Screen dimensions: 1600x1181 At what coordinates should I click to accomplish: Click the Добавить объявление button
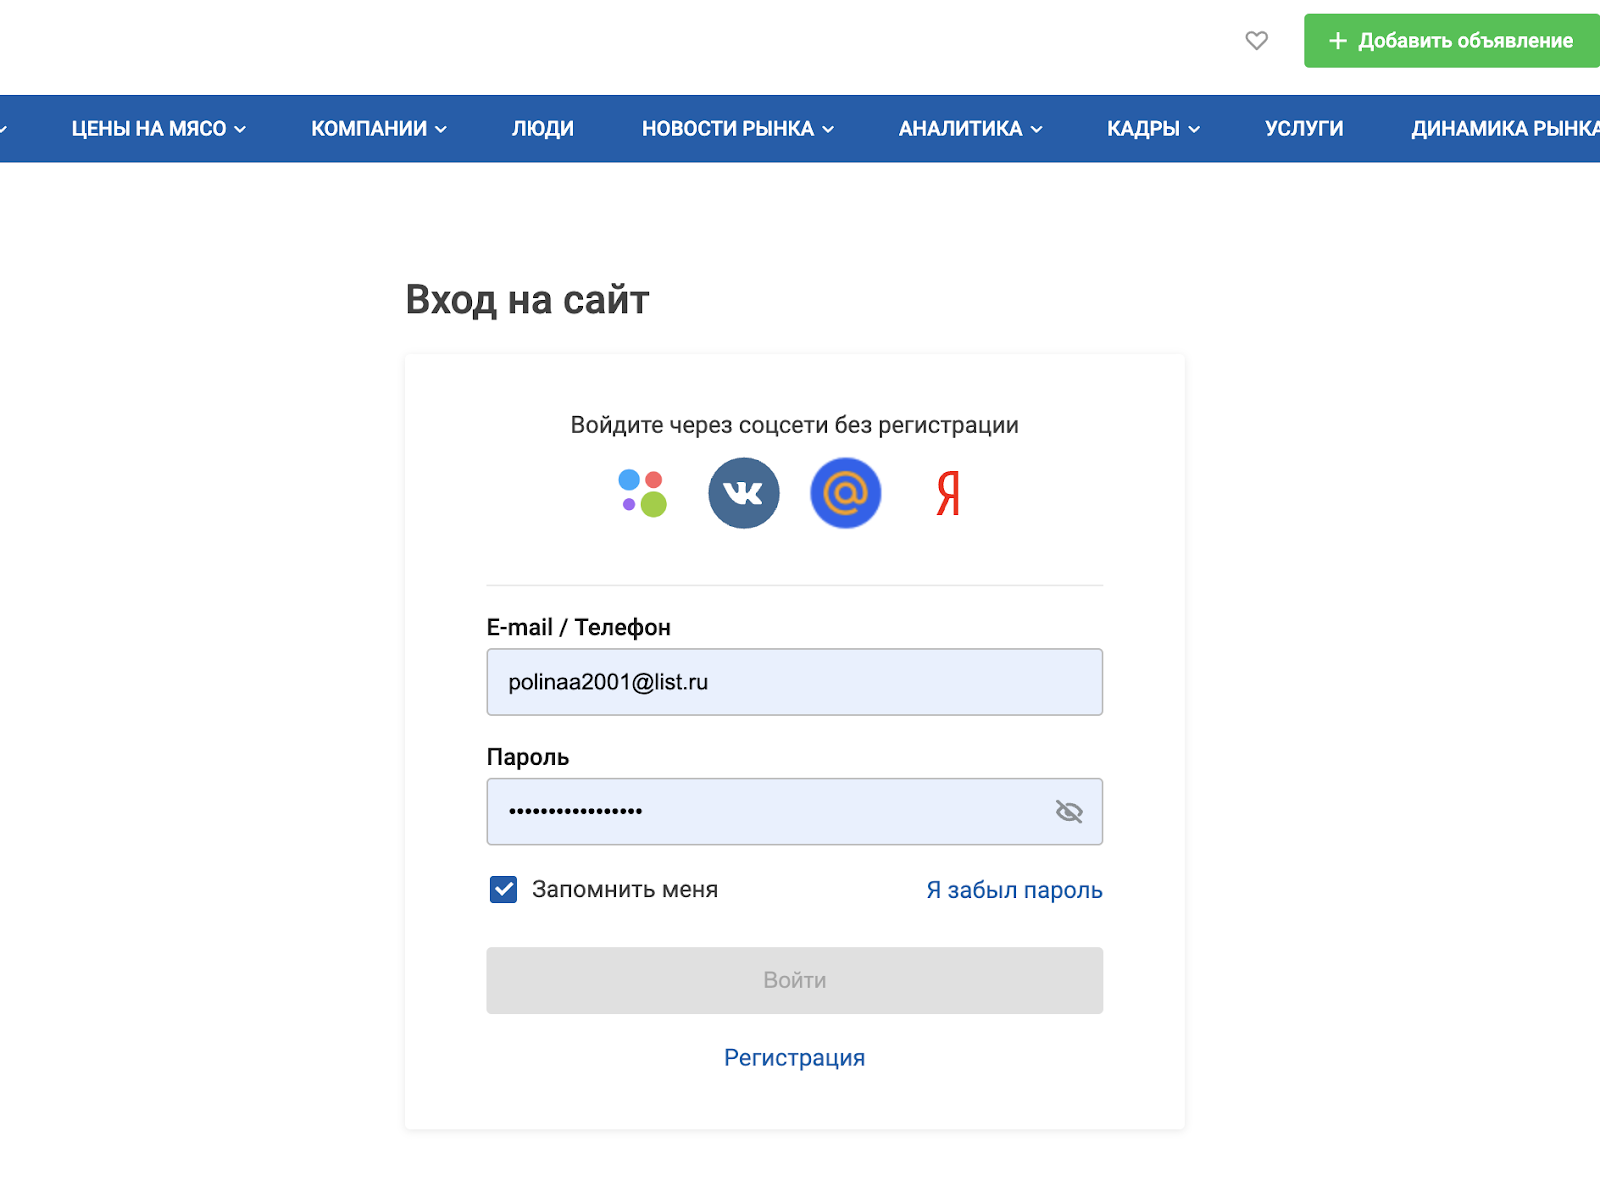(x=1452, y=41)
